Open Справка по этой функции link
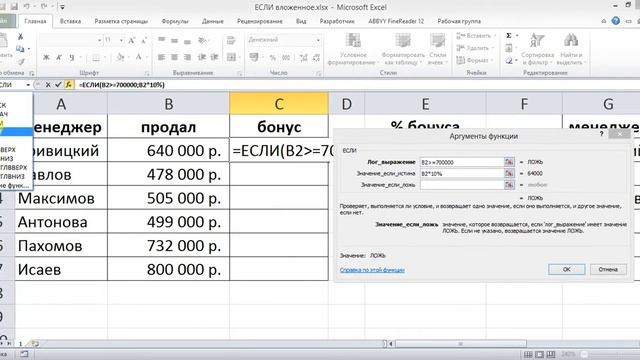The width and height of the screenshot is (640, 360). [x=372, y=270]
